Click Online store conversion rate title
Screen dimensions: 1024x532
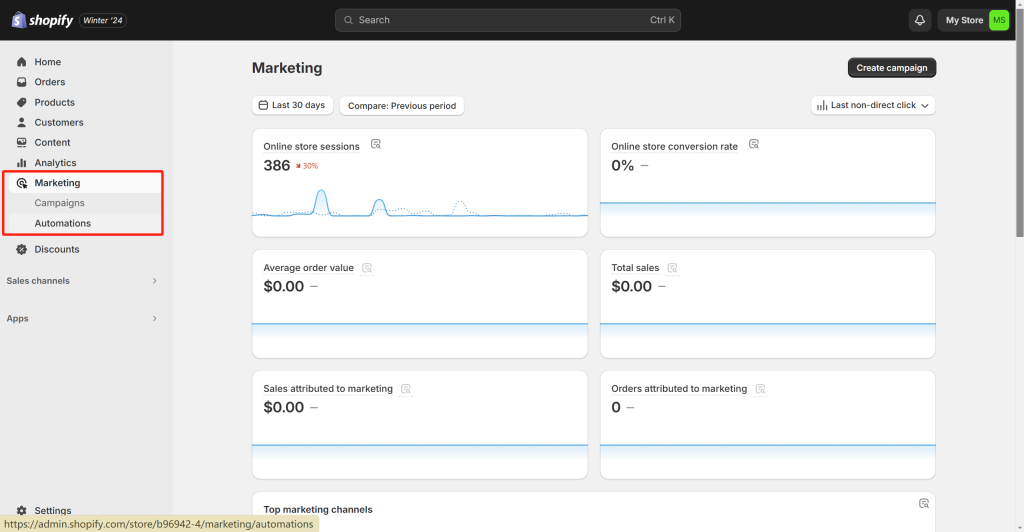(x=674, y=147)
